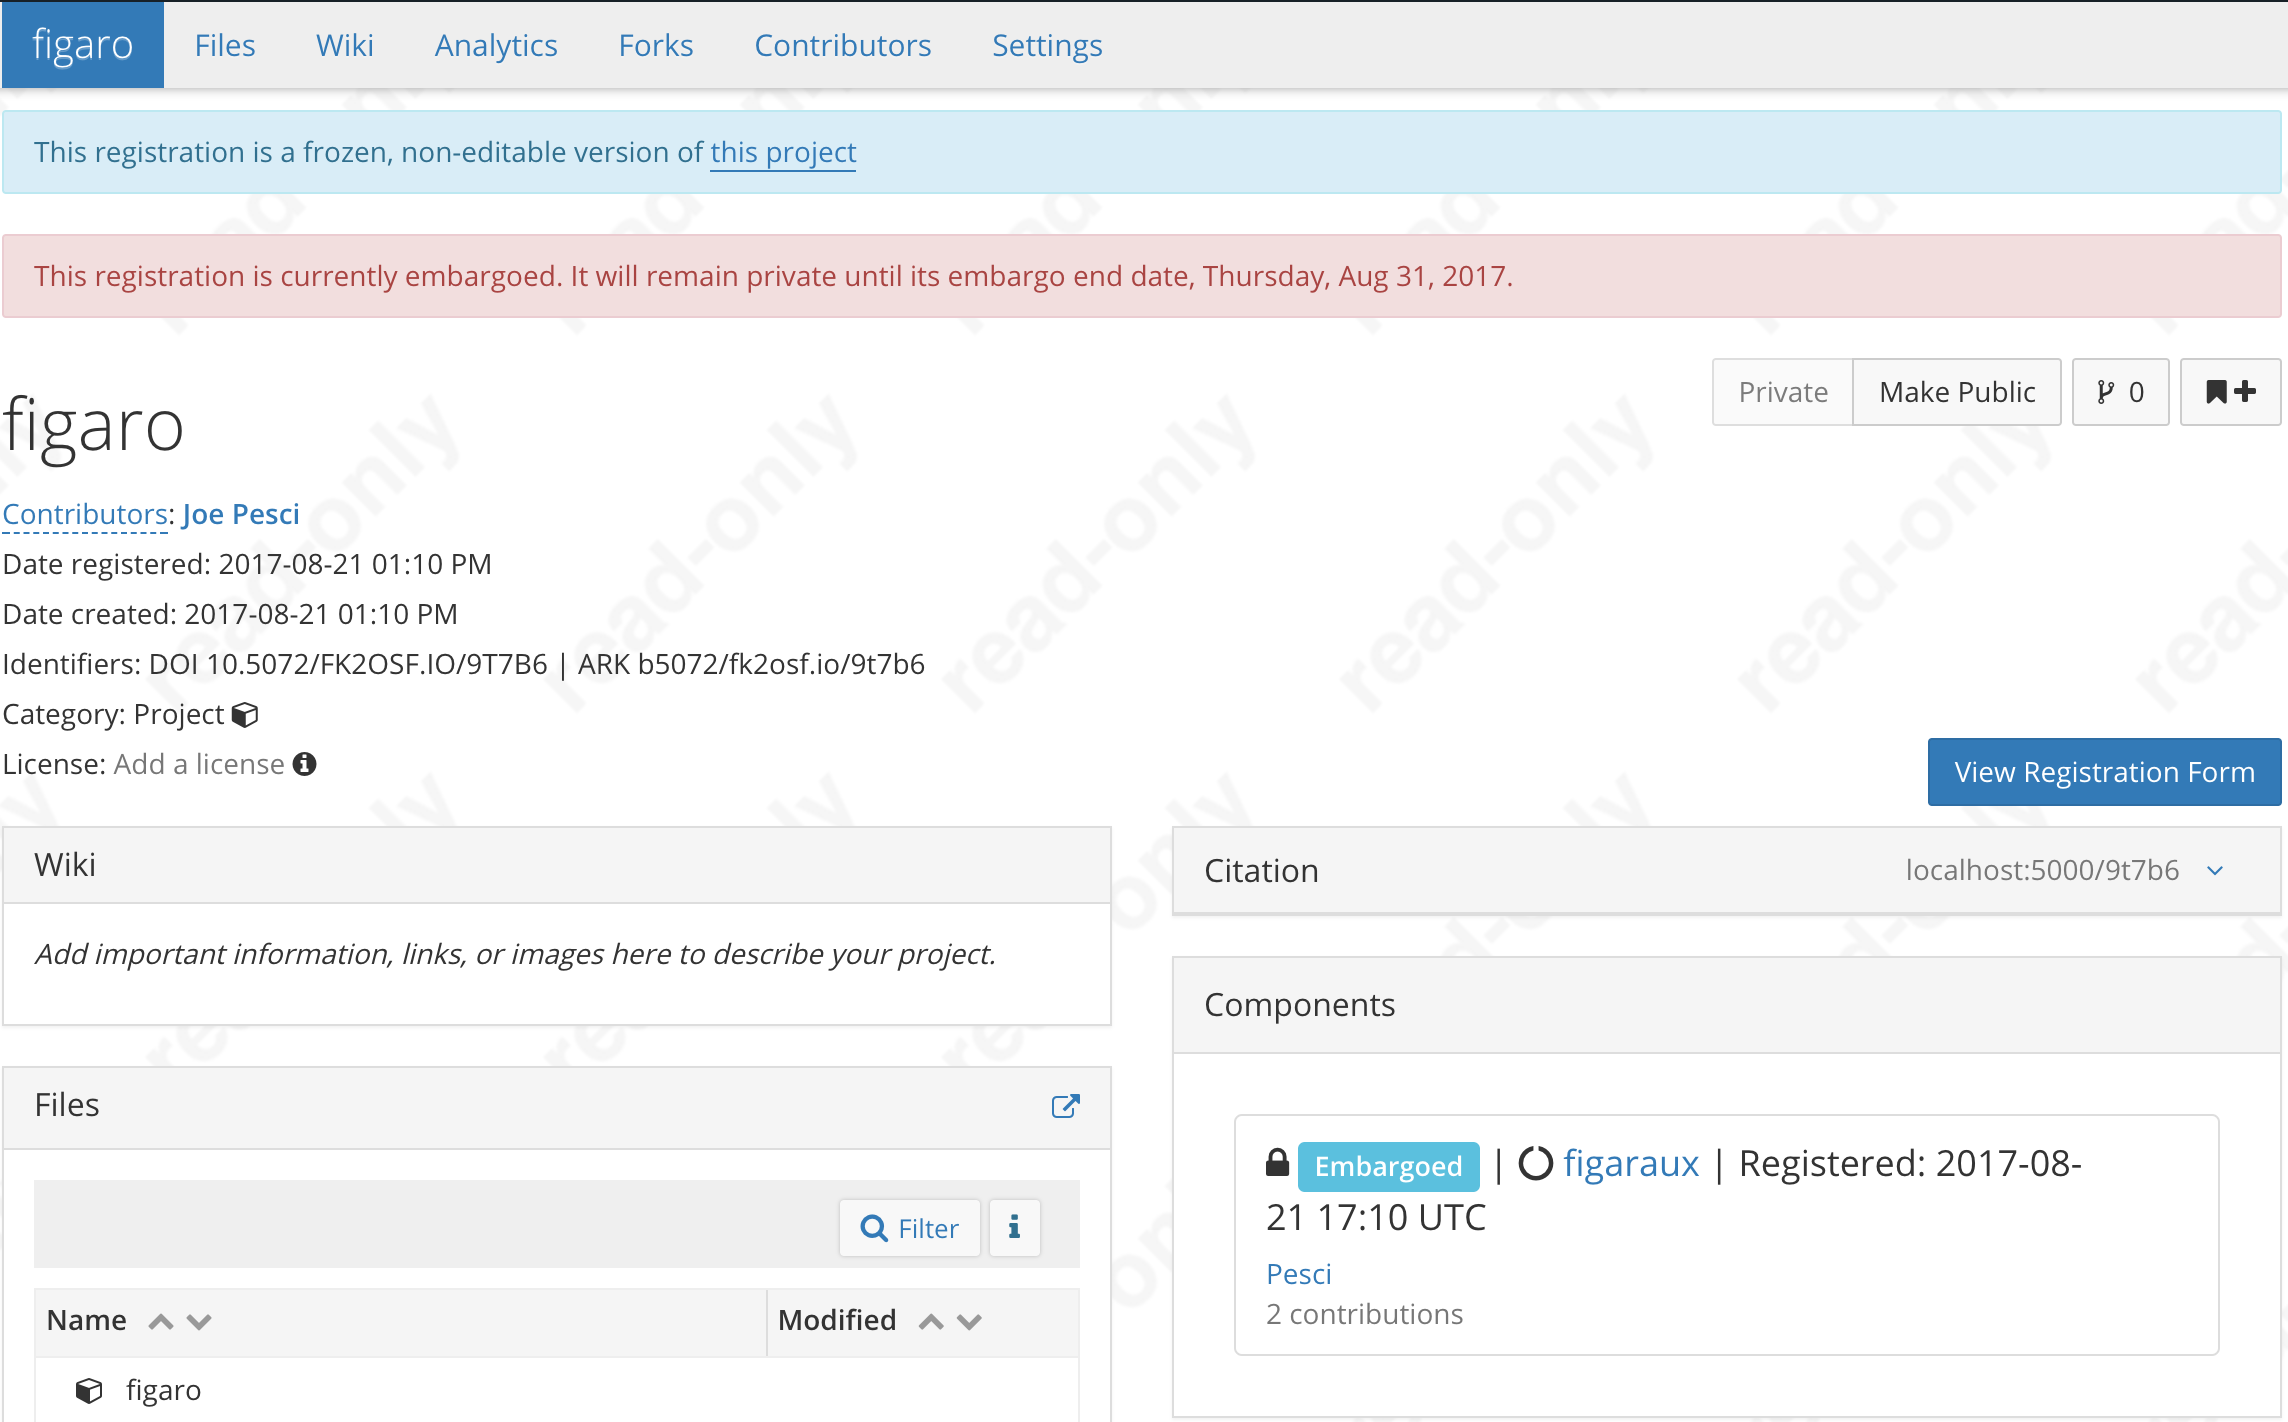Click the license info circle icon
Screen dimensions: 2288x1422
click(x=305, y=764)
